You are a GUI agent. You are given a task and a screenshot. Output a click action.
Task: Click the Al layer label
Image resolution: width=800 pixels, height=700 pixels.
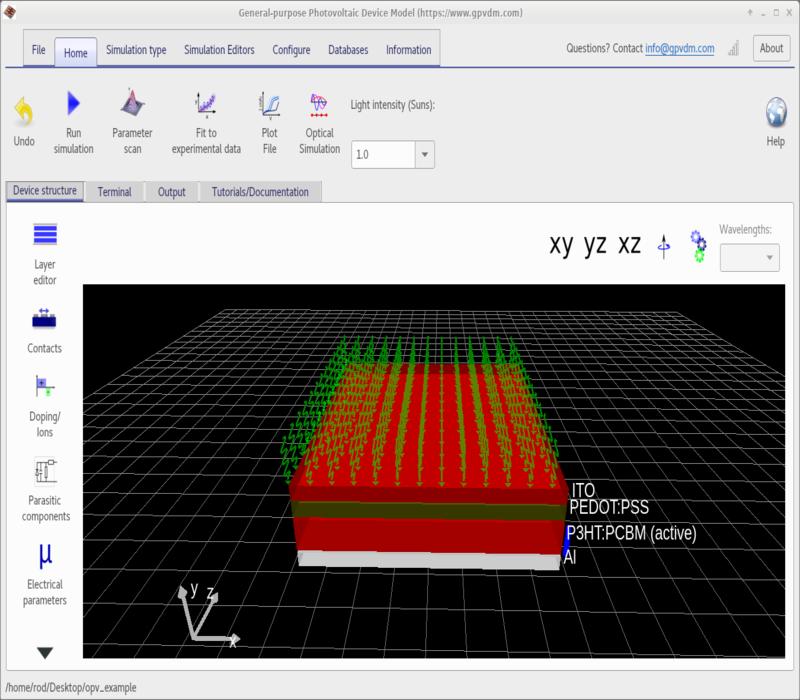tap(570, 557)
